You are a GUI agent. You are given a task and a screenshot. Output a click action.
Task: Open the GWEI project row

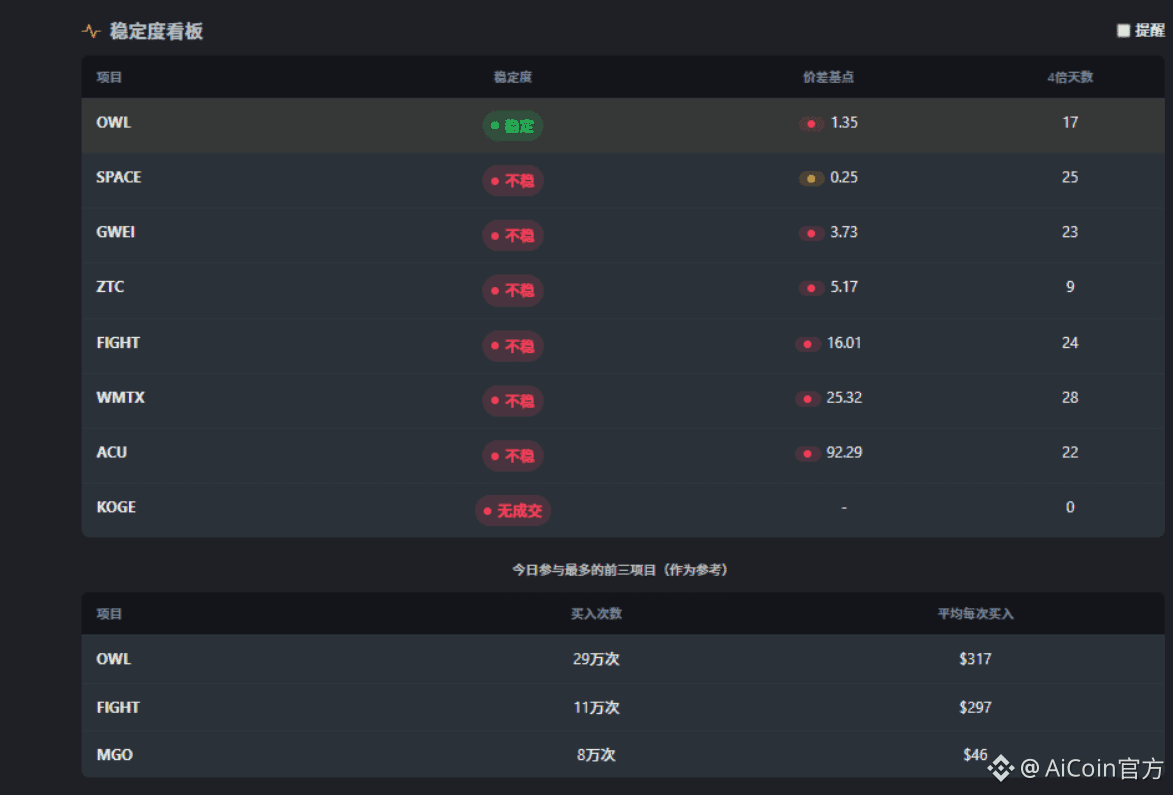[116, 232]
